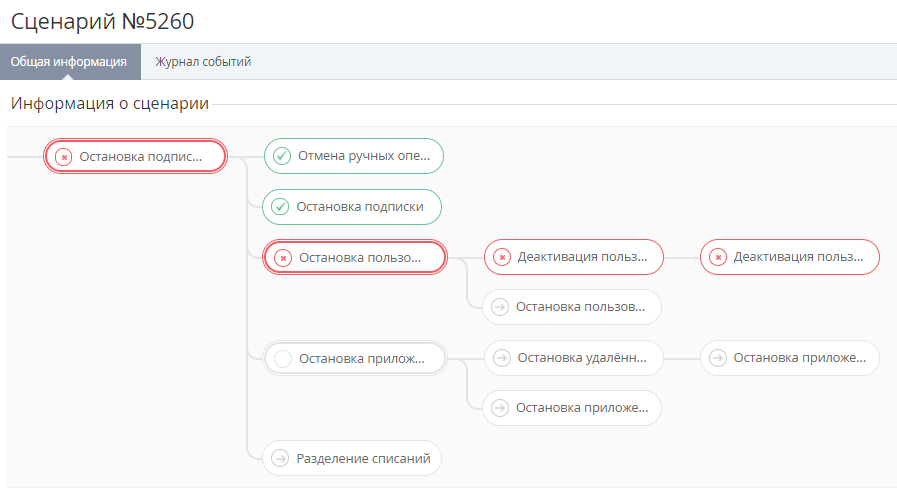Click gray arrow icon of Остановка пользов step
Screen dimensions: 897x494
[501, 307]
